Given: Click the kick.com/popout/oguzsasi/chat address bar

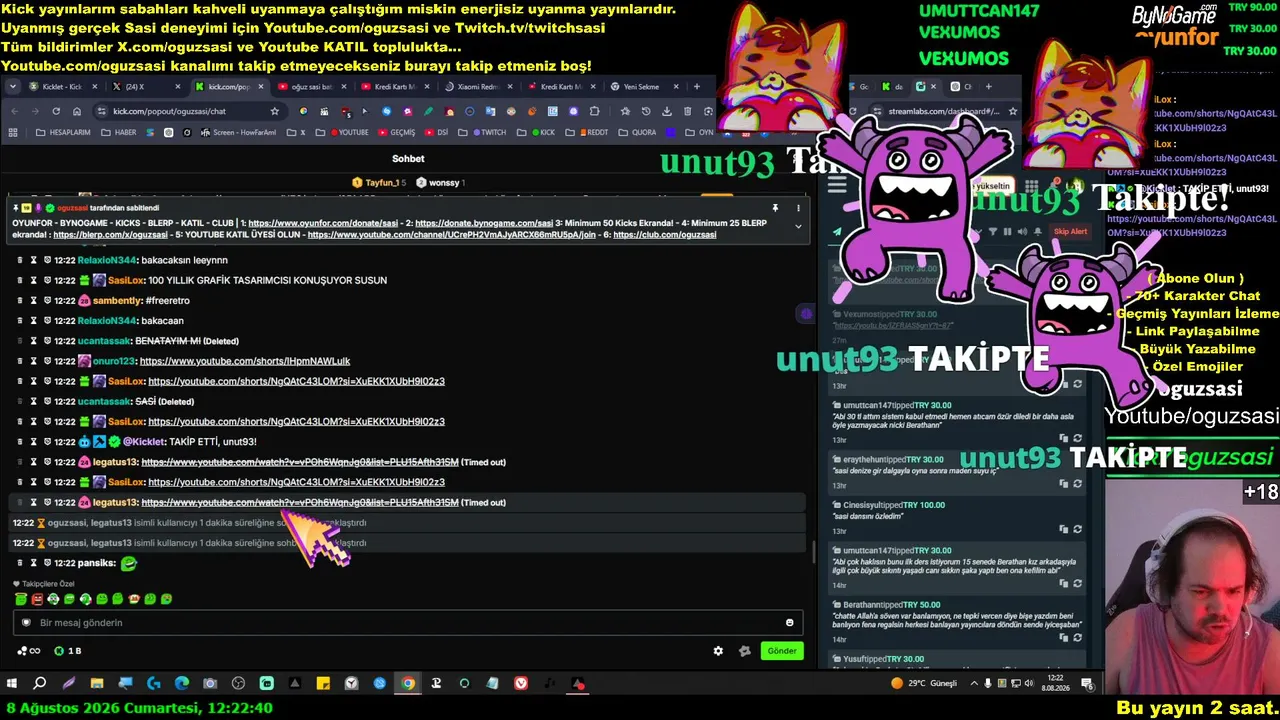Looking at the screenshot, I should 188,111.
